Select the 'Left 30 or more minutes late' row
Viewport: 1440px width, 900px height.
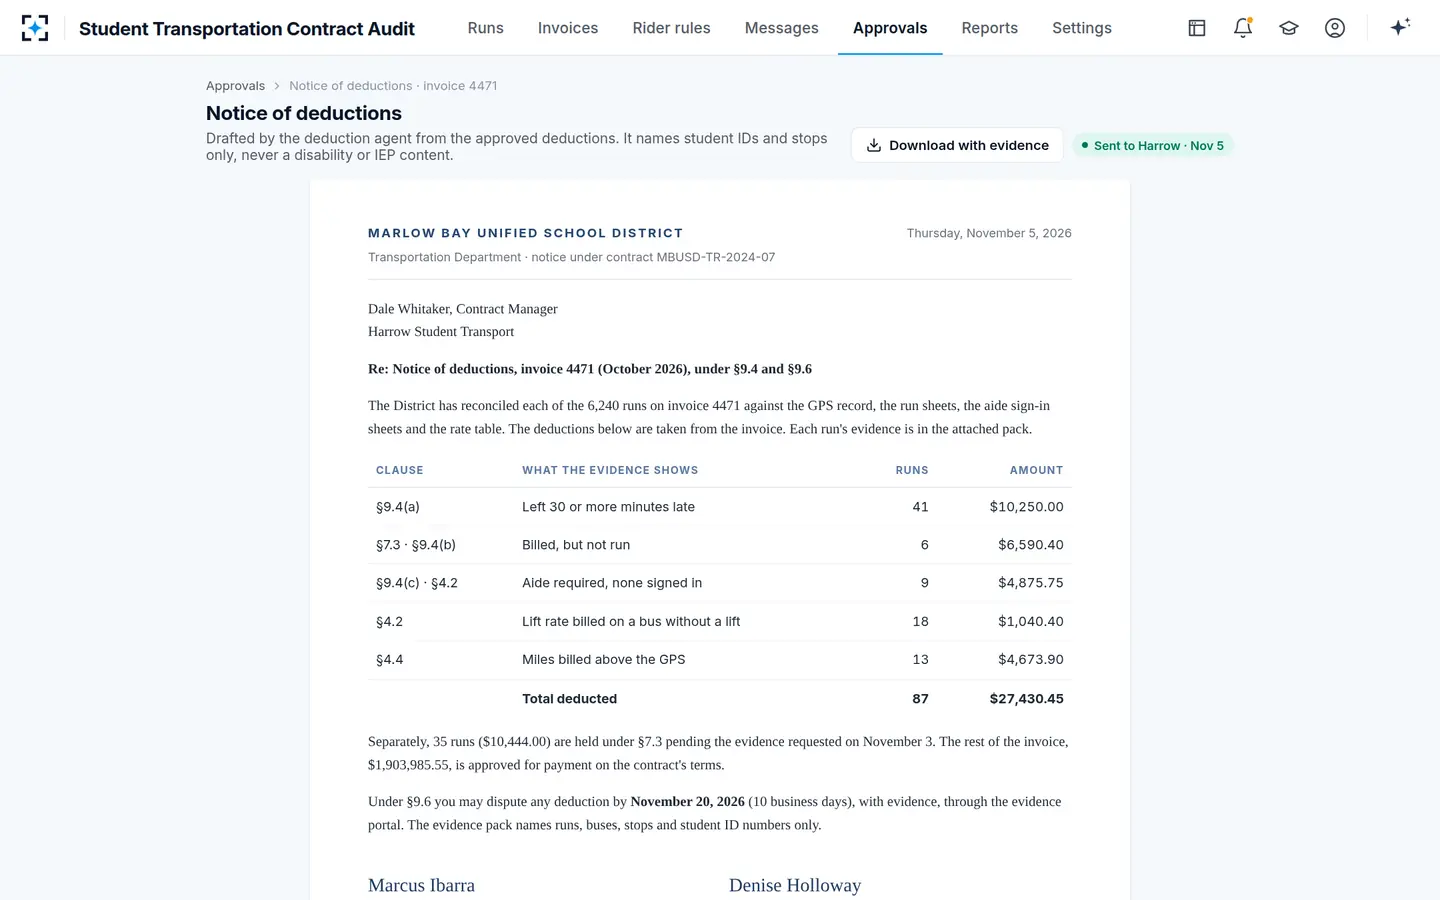720,507
